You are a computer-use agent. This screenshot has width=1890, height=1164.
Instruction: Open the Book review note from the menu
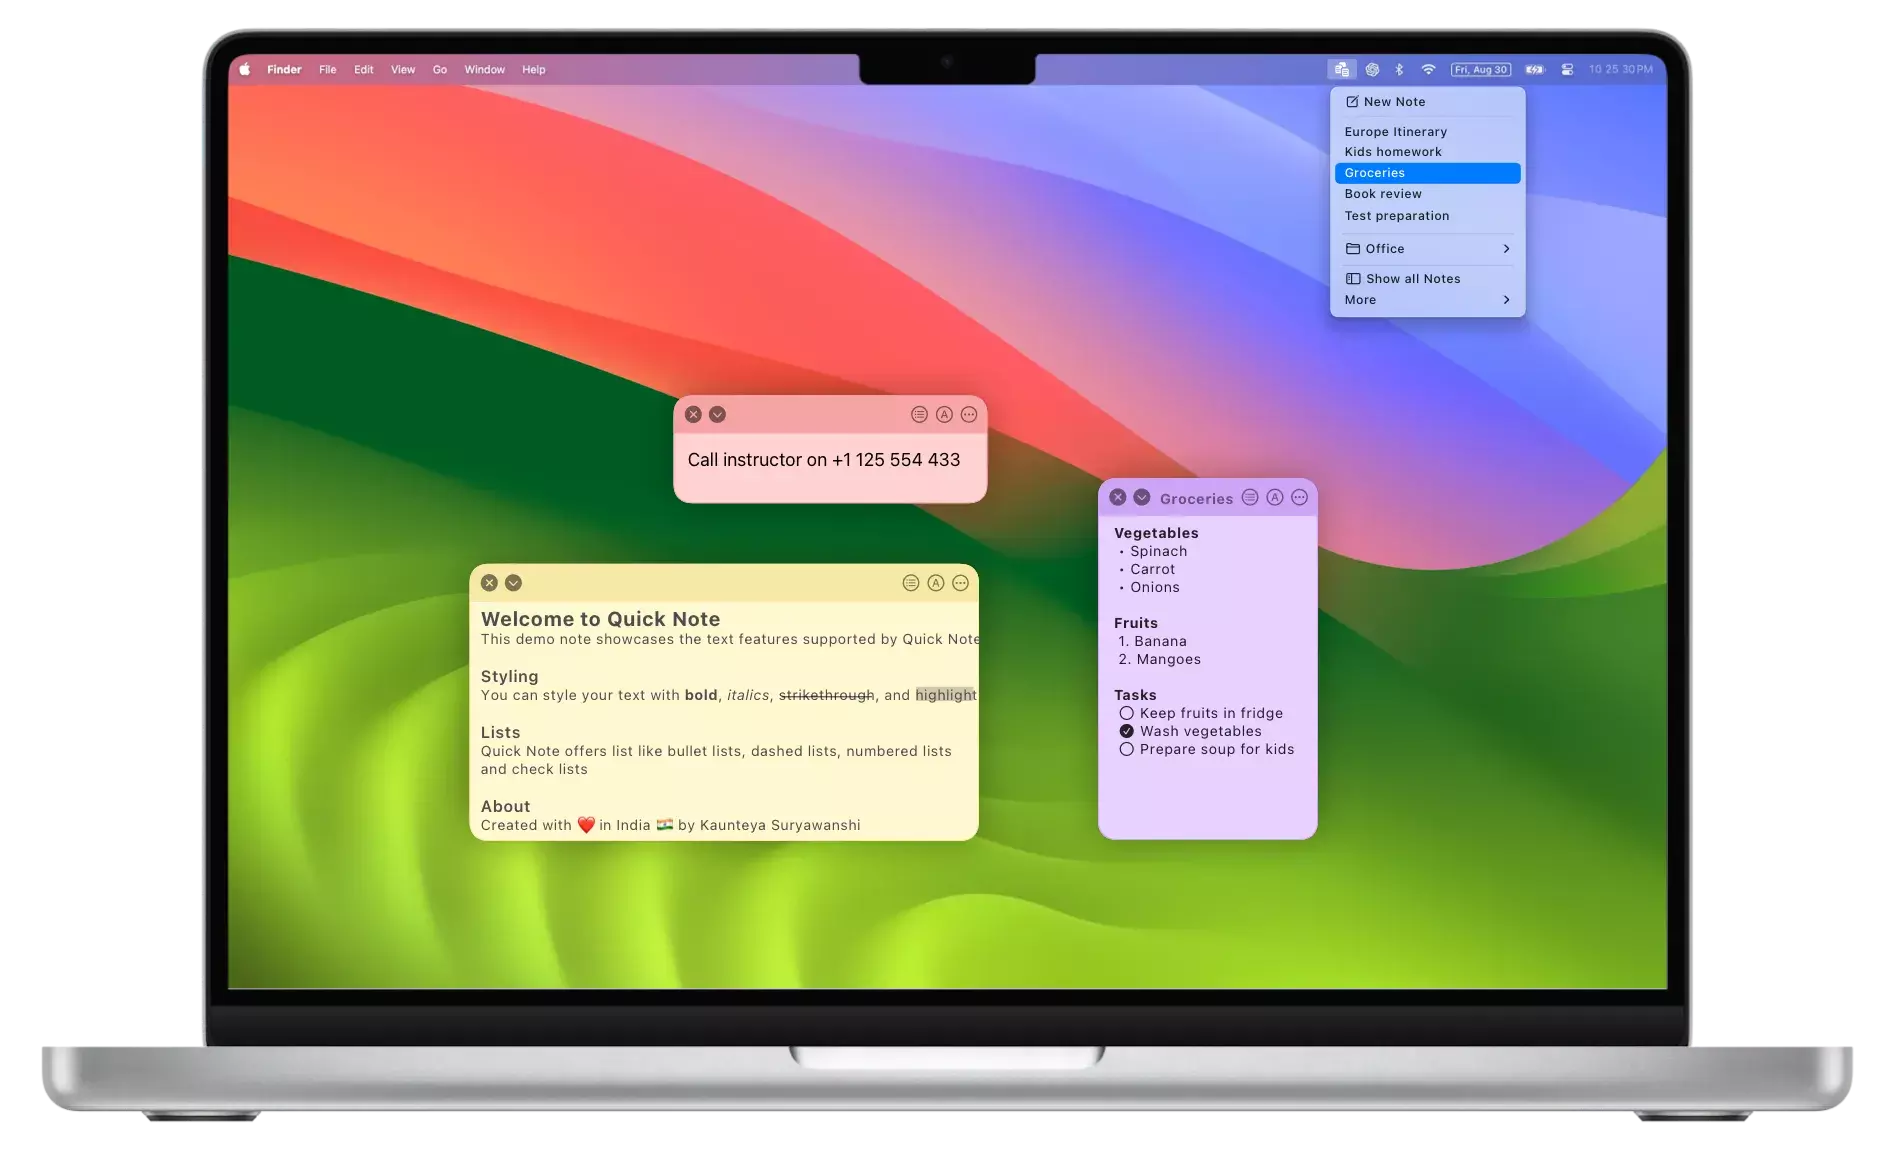[1427, 194]
